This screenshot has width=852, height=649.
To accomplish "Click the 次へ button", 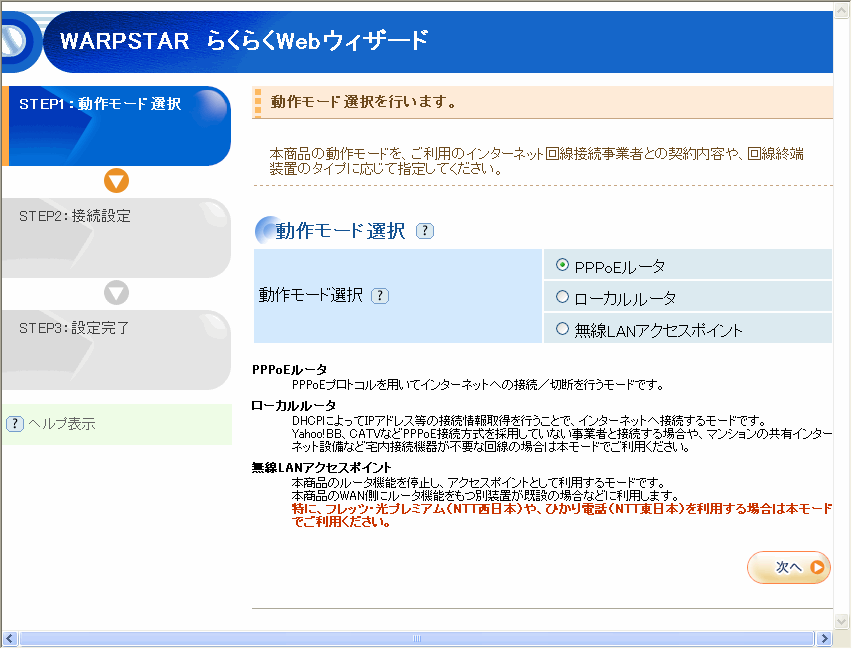I will 788,567.
